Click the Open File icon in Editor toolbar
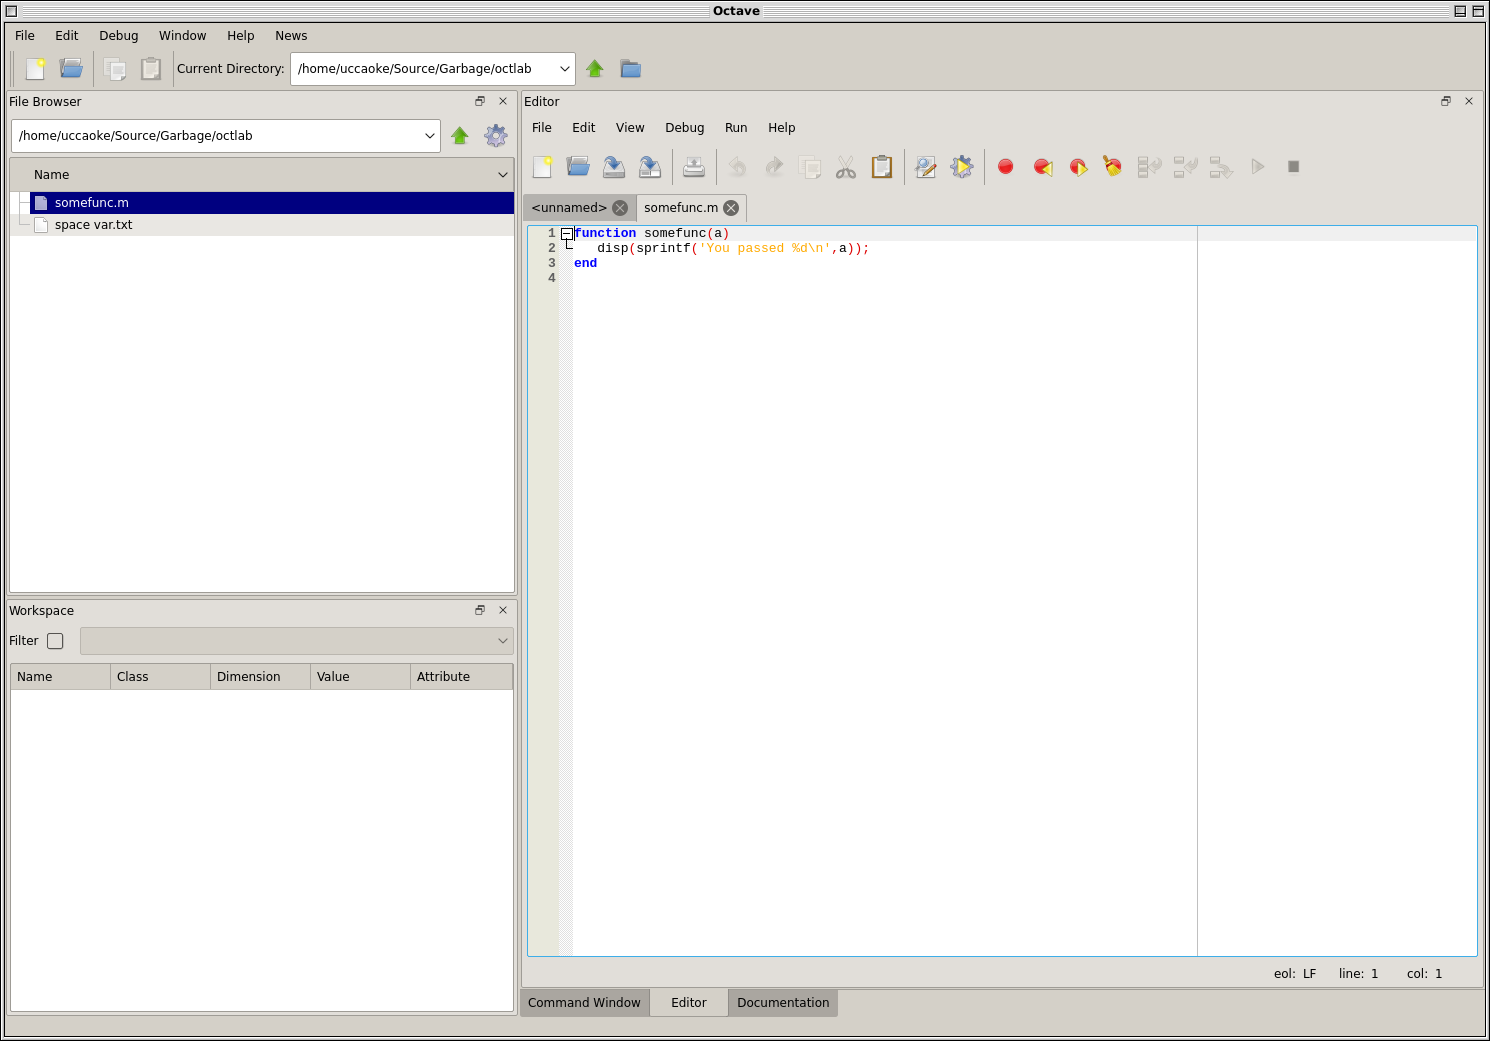This screenshot has height=1041, width=1490. point(578,167)
